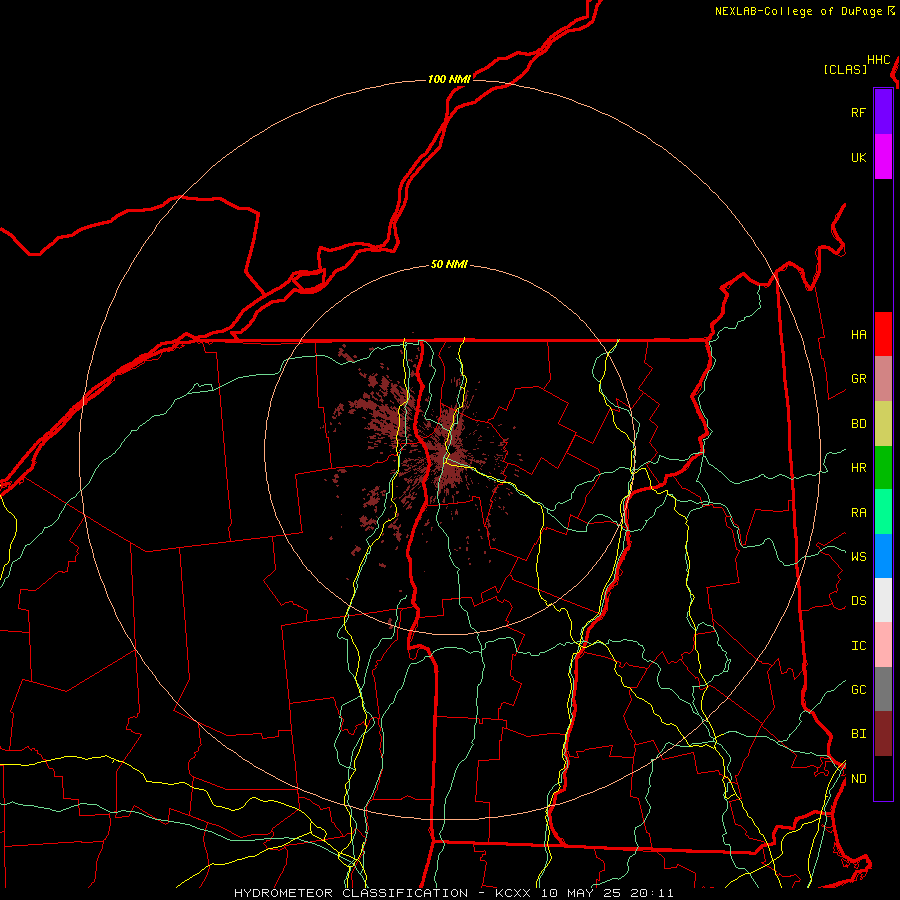Click the 'GR' legend label
Screen dimensions: 900x900
[x=858, y=379]
